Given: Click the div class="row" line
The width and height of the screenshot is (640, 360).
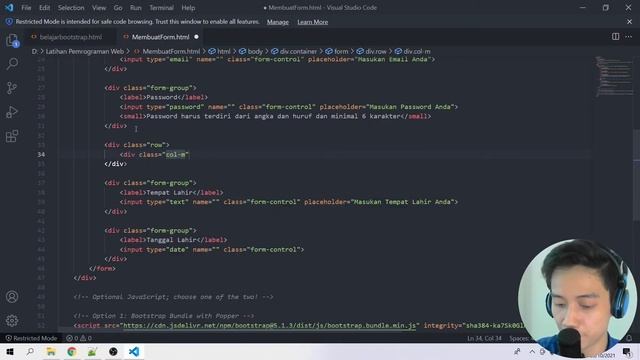Looking at the screenshot, I should pos(137,145).
